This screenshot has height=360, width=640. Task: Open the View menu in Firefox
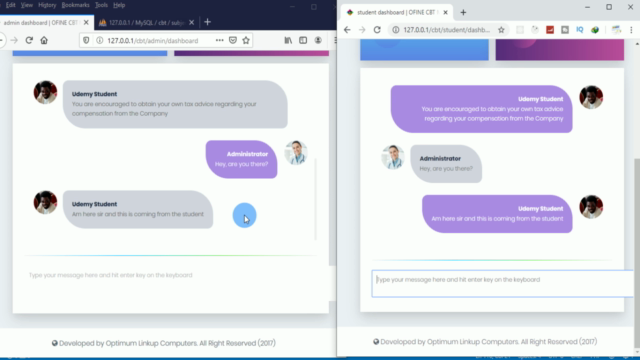tap(27, 5)
